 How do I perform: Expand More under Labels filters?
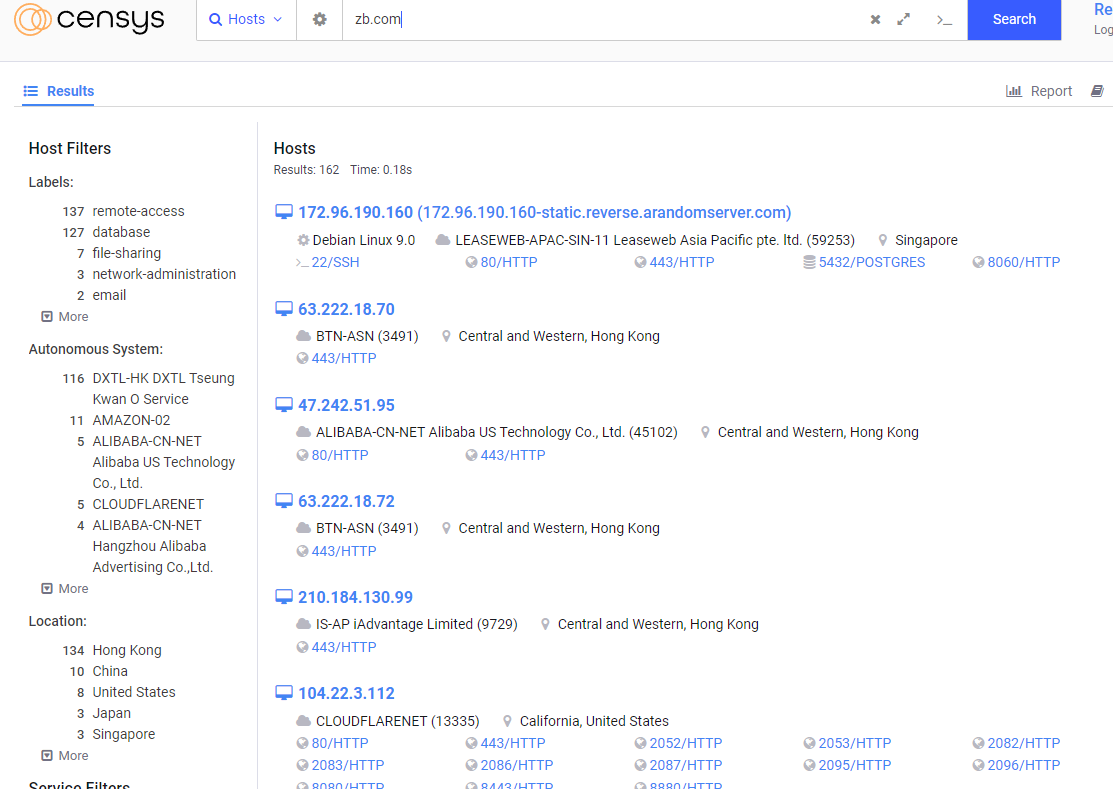pyautogui.click(x=65, y=316)
